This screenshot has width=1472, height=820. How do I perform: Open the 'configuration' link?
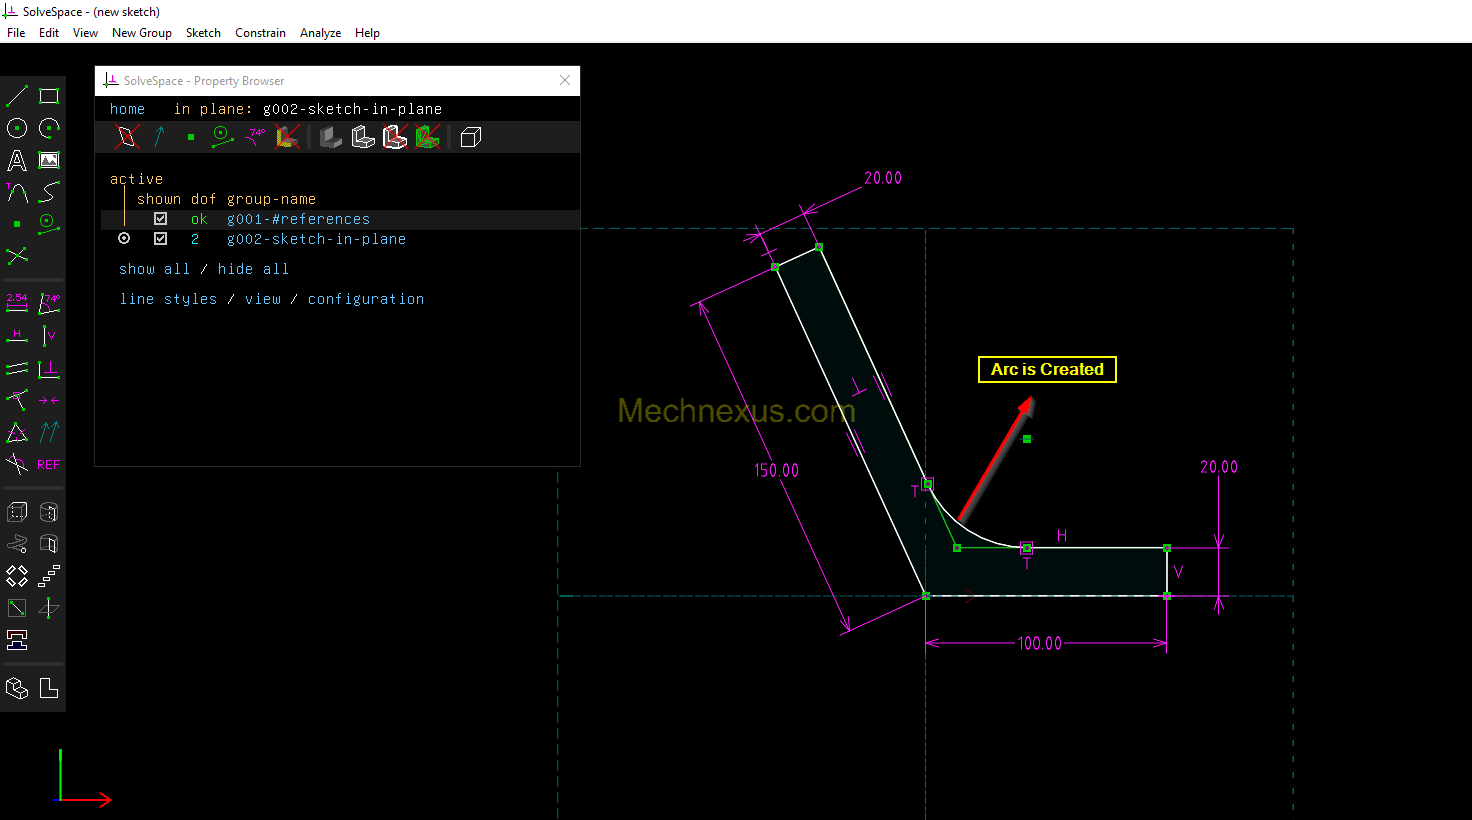click(365, 299)
